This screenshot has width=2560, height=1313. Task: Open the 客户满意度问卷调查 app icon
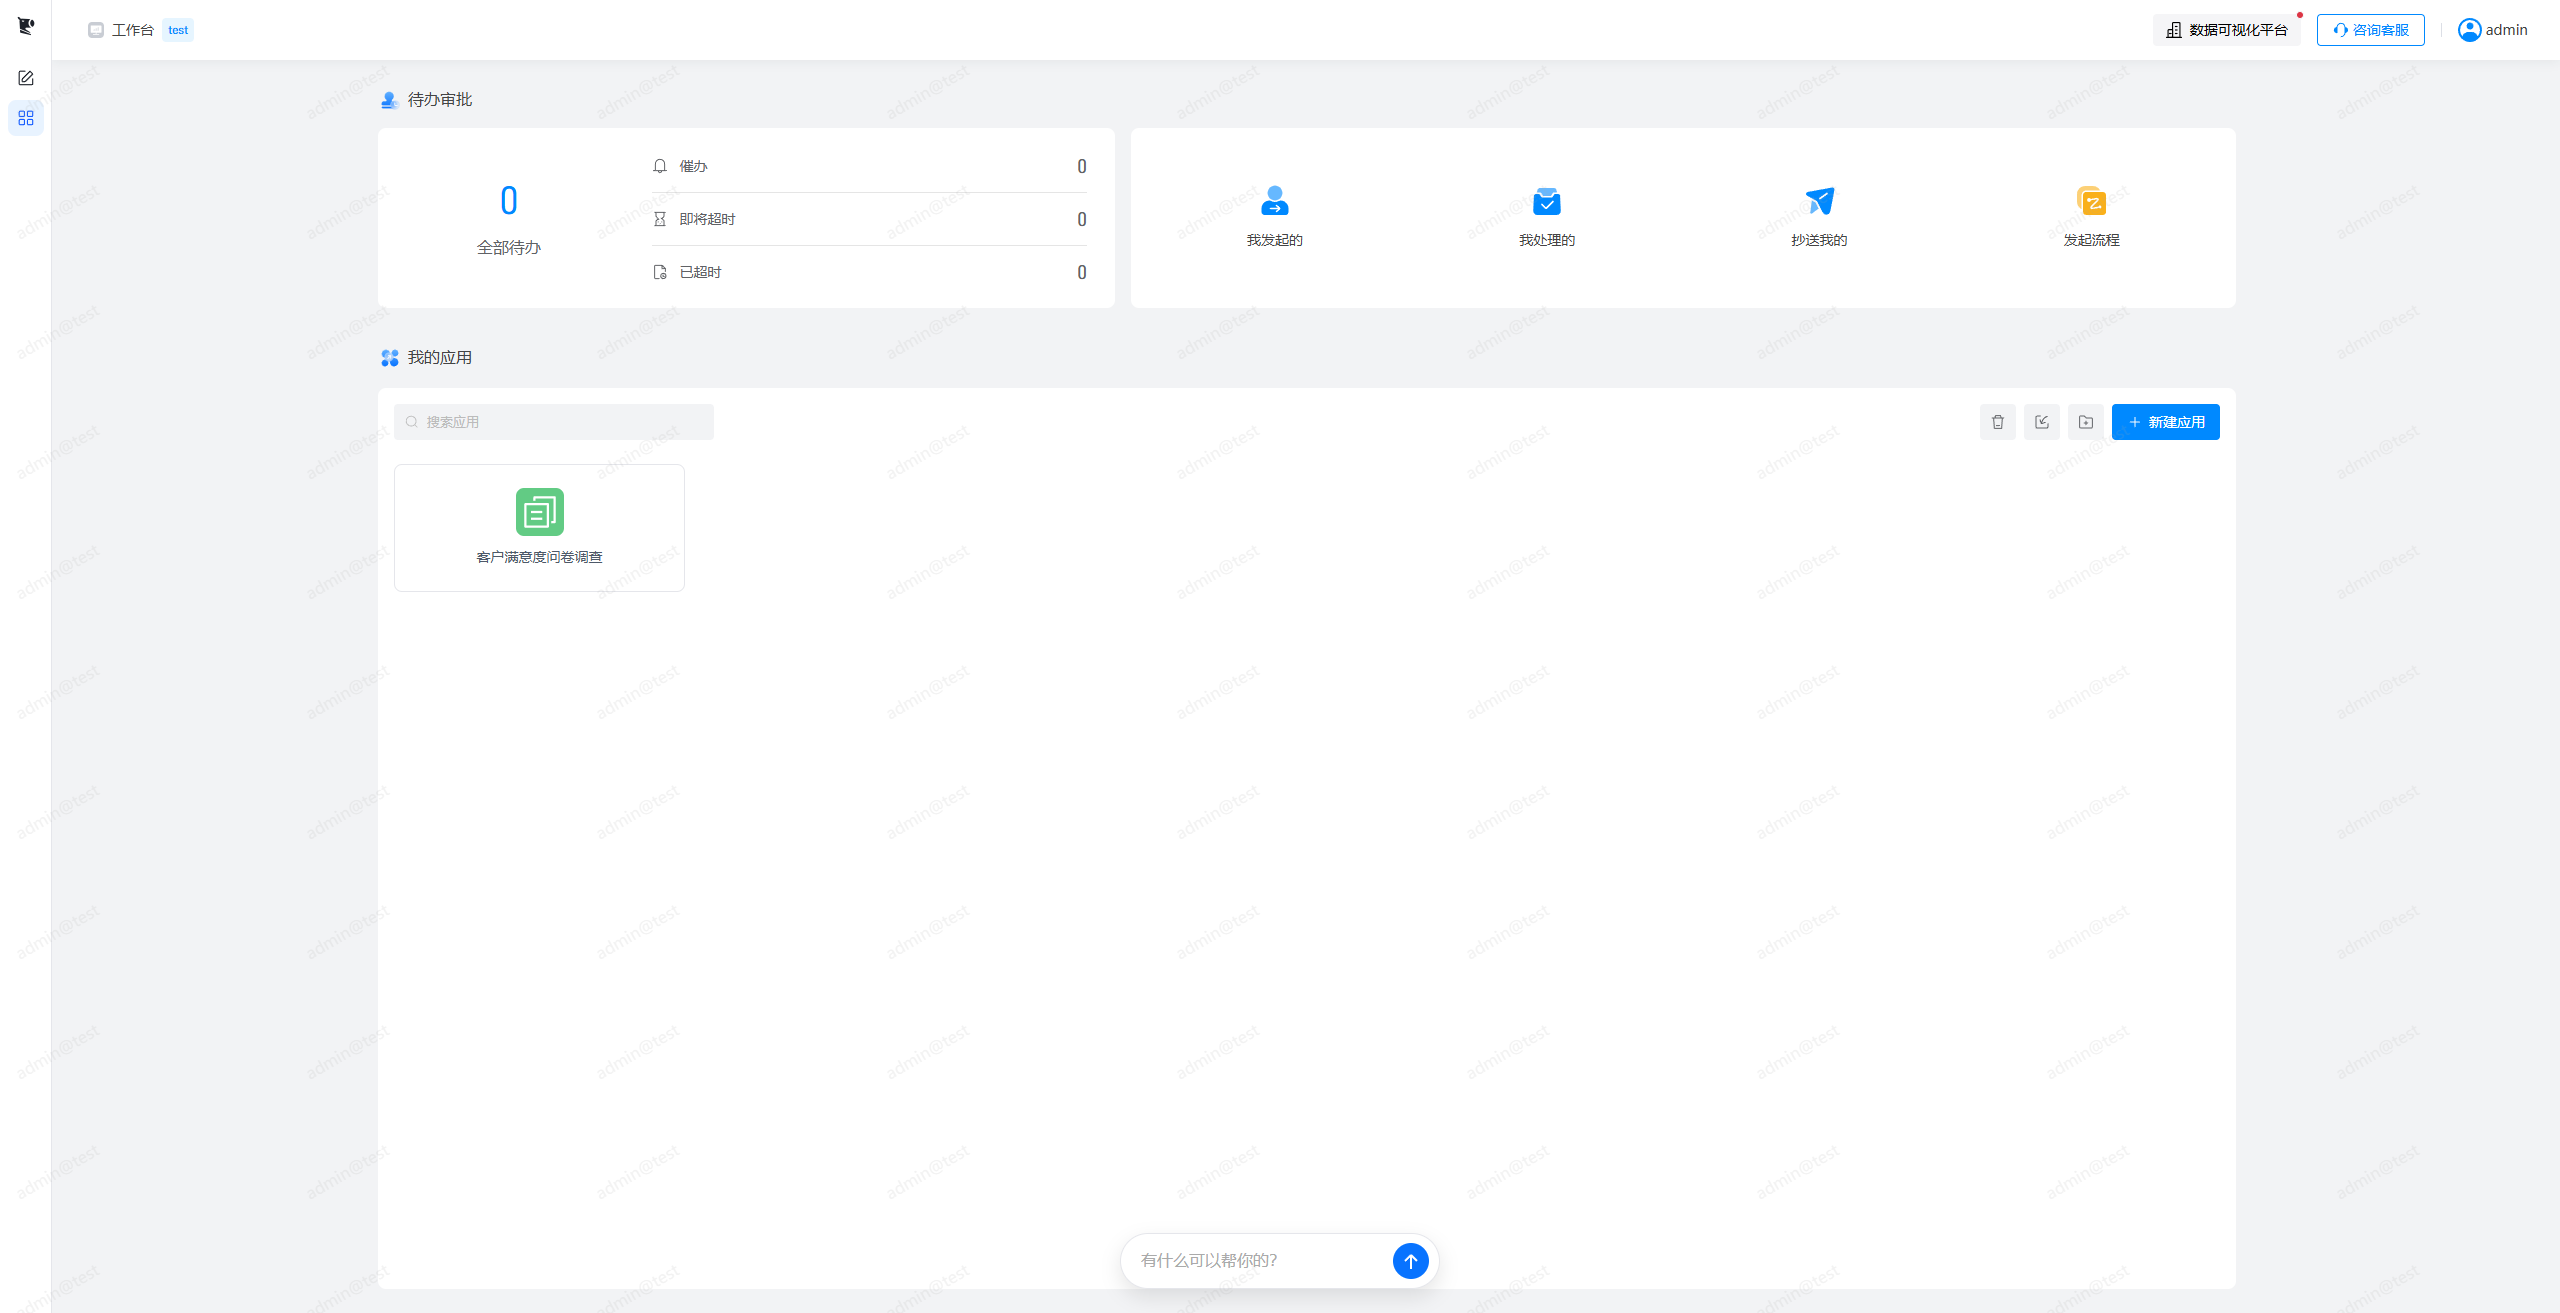540,512
